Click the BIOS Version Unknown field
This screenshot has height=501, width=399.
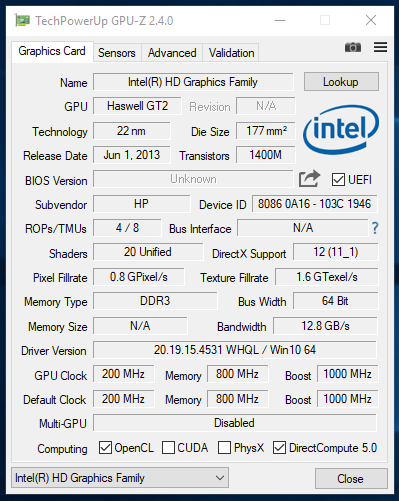[x=193, y=179]
